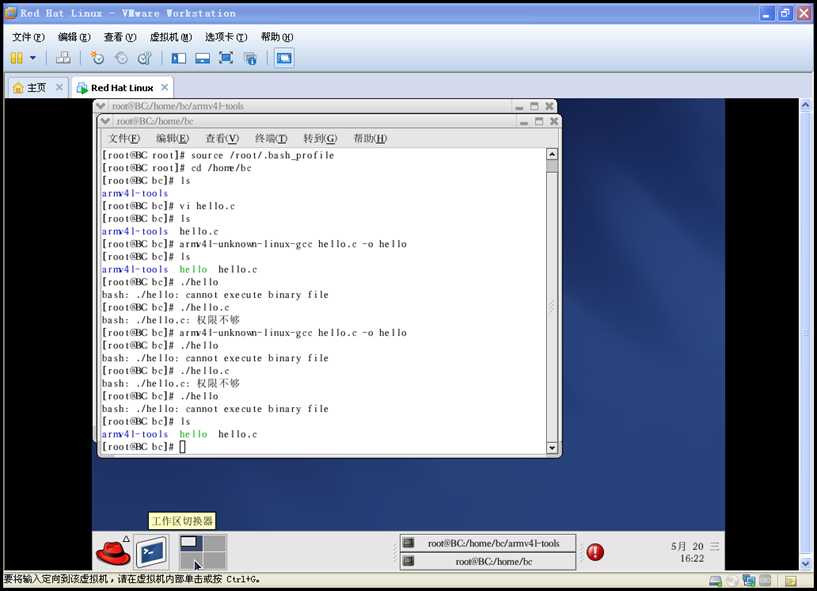Click the armv4l-tools directory in last ls output
The height and width of the screenshot is (591, 817).
coord(135,434)
